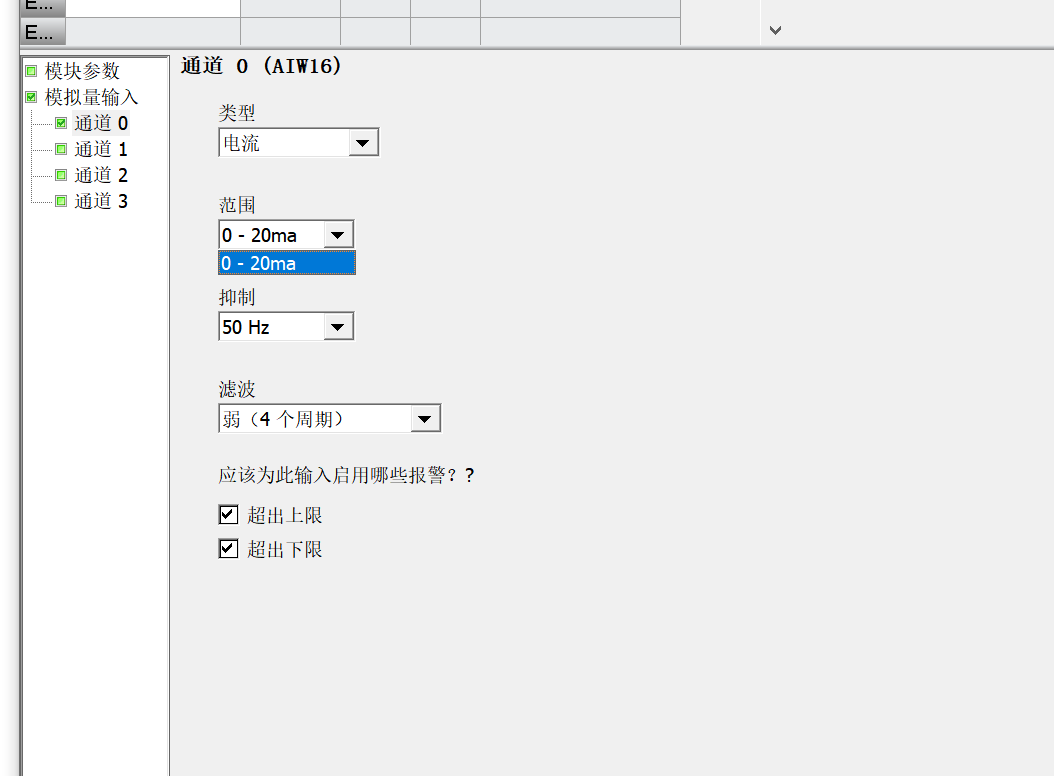
Task: Click the bottom E... row header
Action: click(x=43, y=32)
